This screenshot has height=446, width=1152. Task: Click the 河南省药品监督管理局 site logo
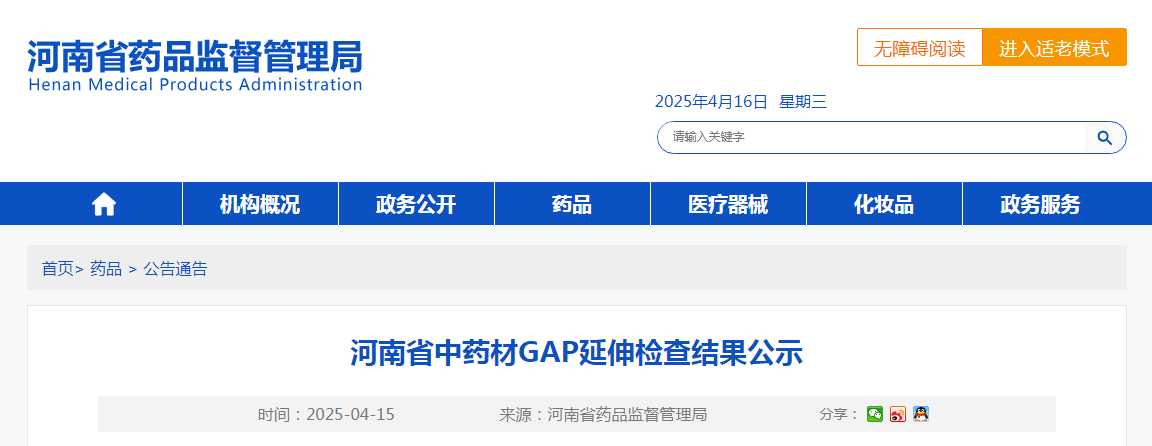[x=195, y=57]
